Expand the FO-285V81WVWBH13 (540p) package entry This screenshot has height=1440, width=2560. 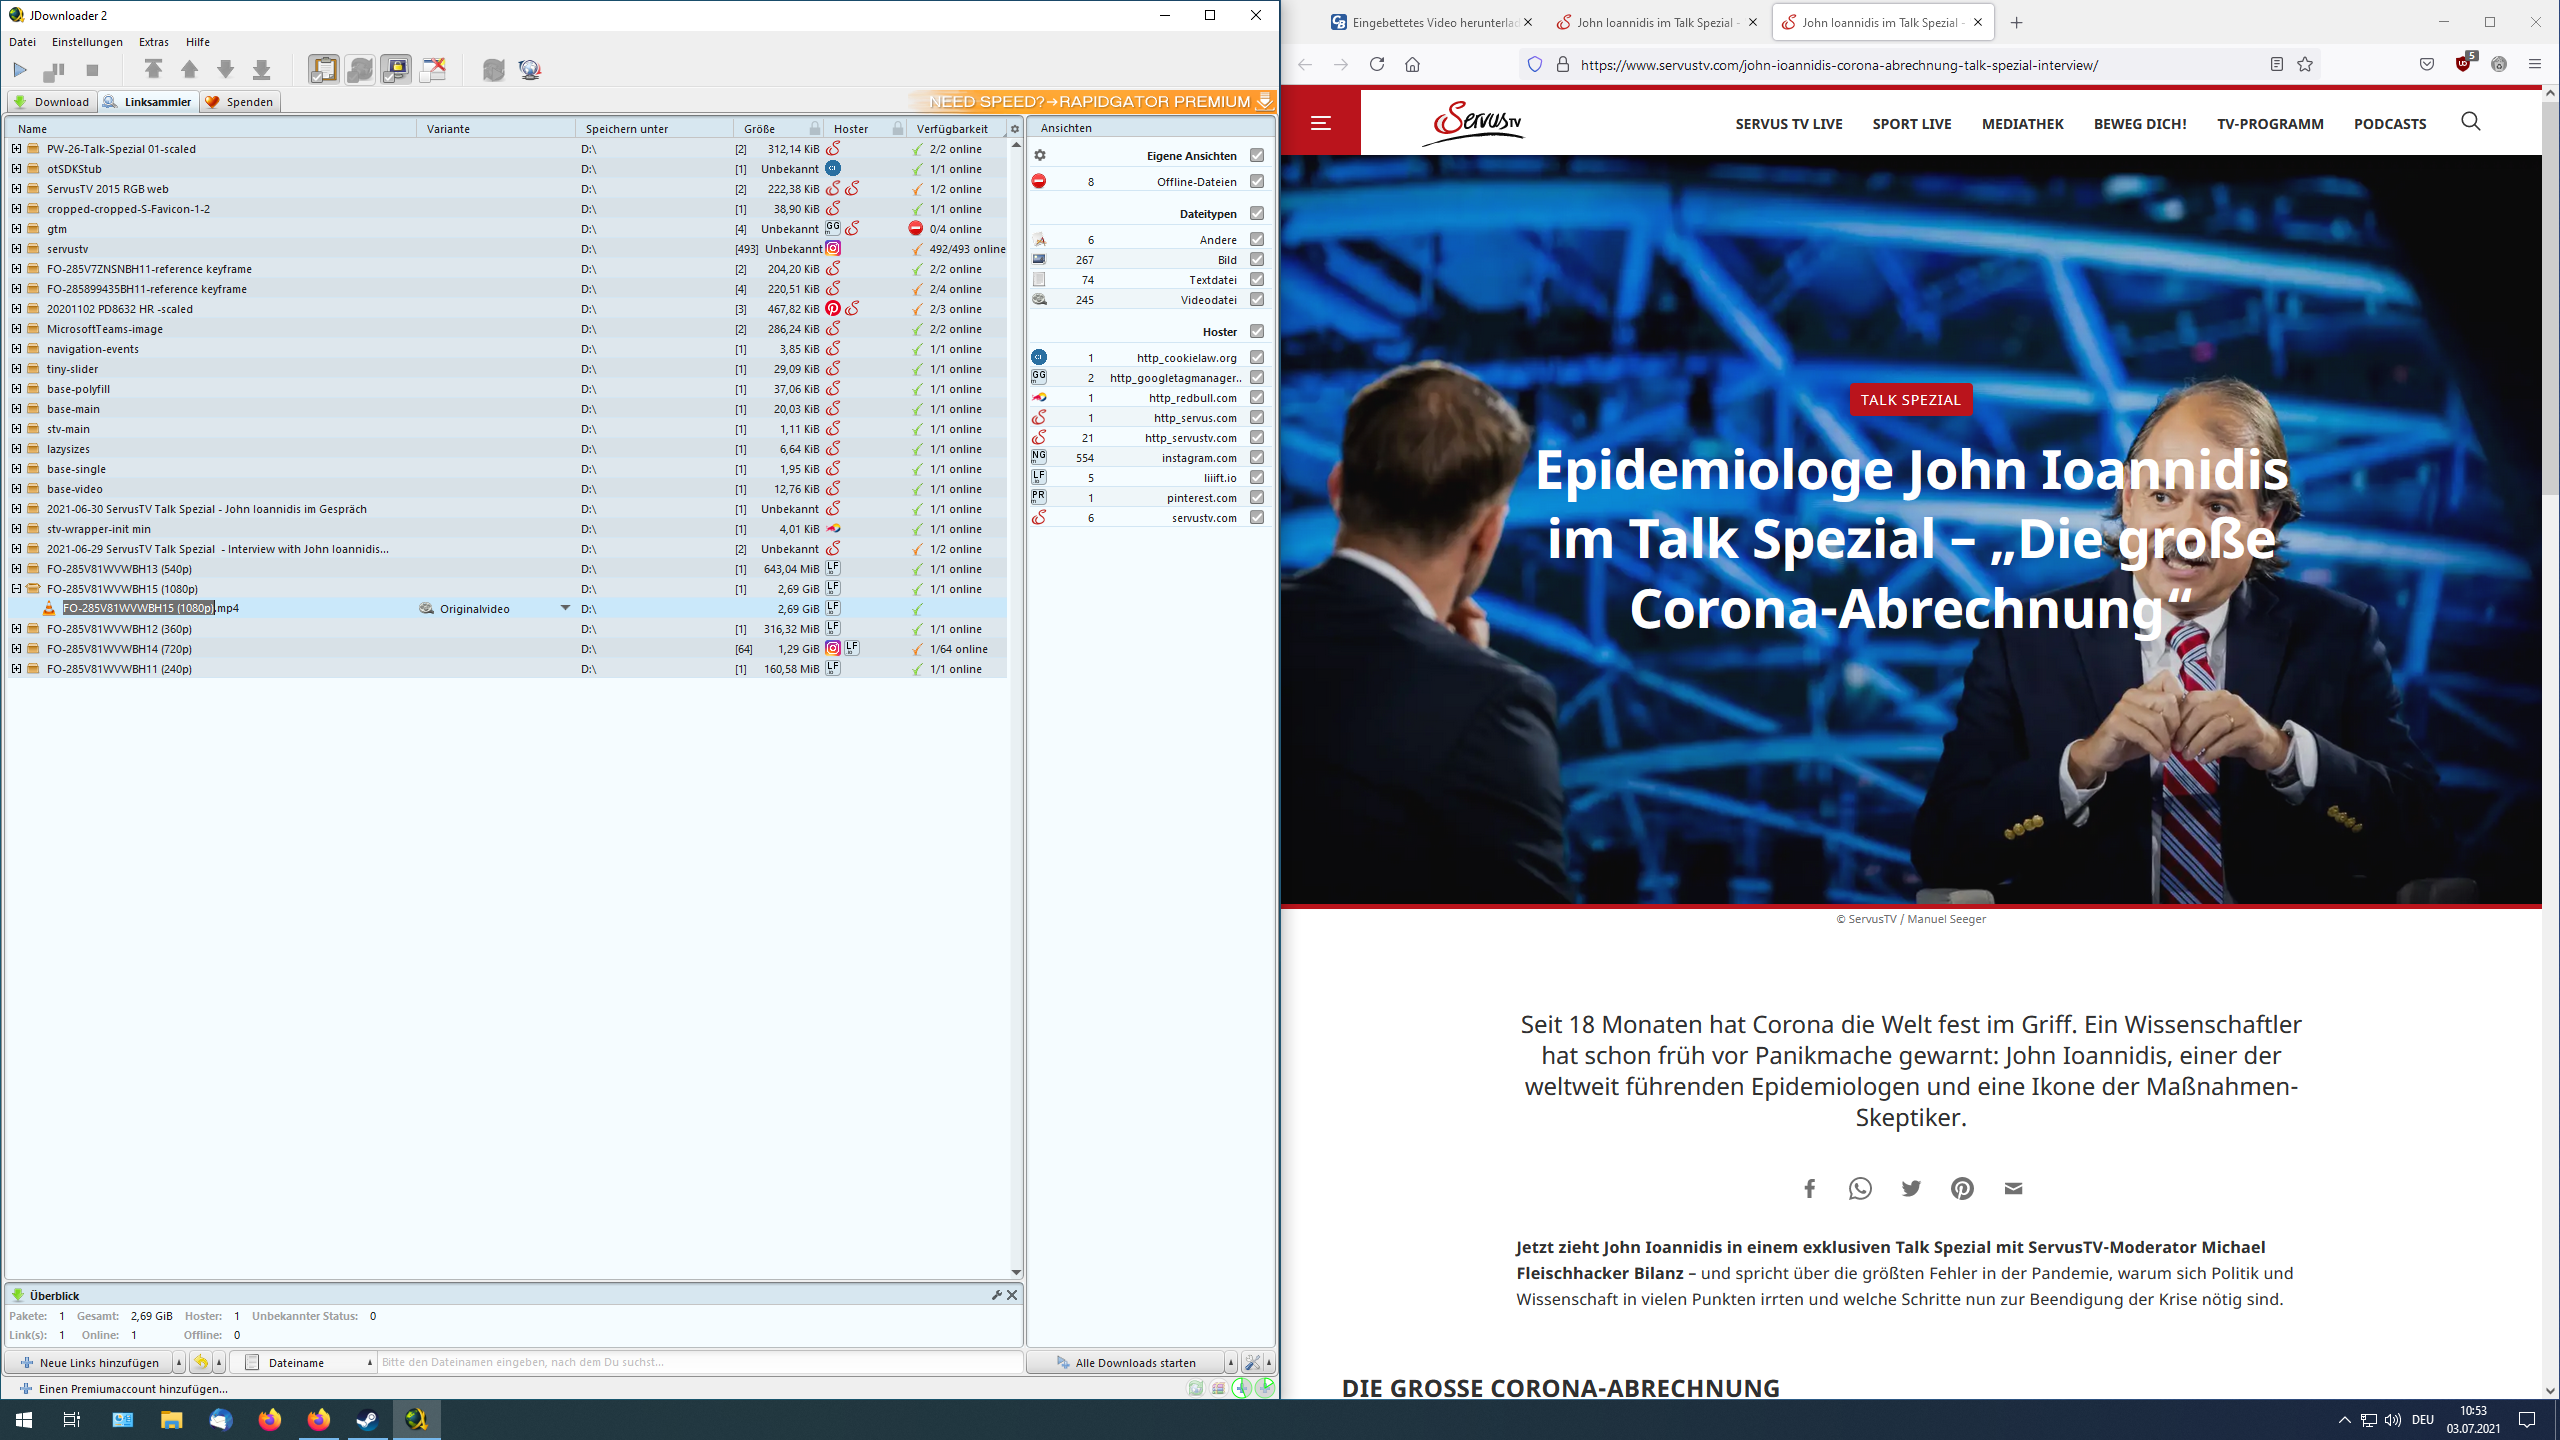(x=15, y=568)
